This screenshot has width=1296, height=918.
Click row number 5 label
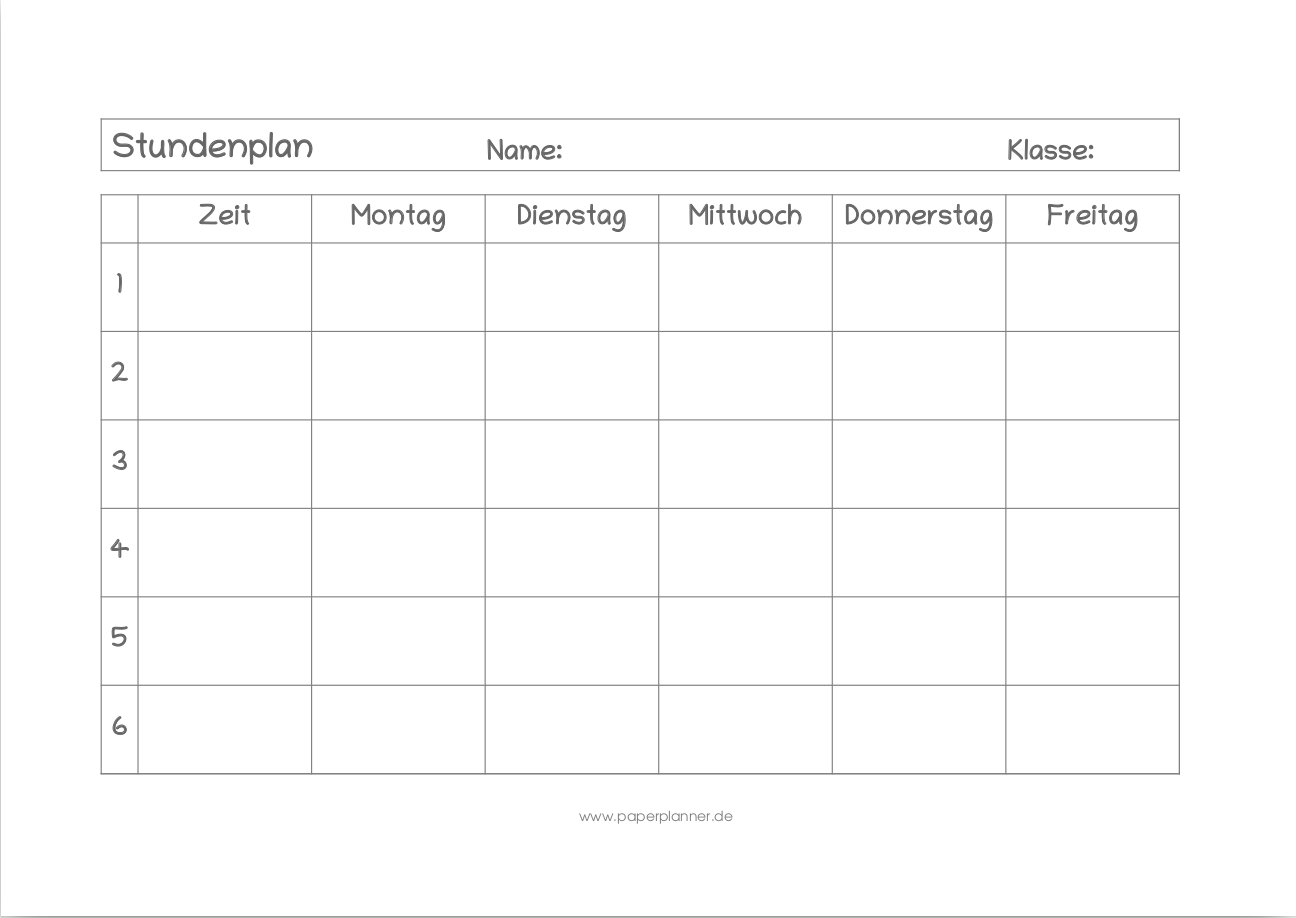click(x=120, y=637)
